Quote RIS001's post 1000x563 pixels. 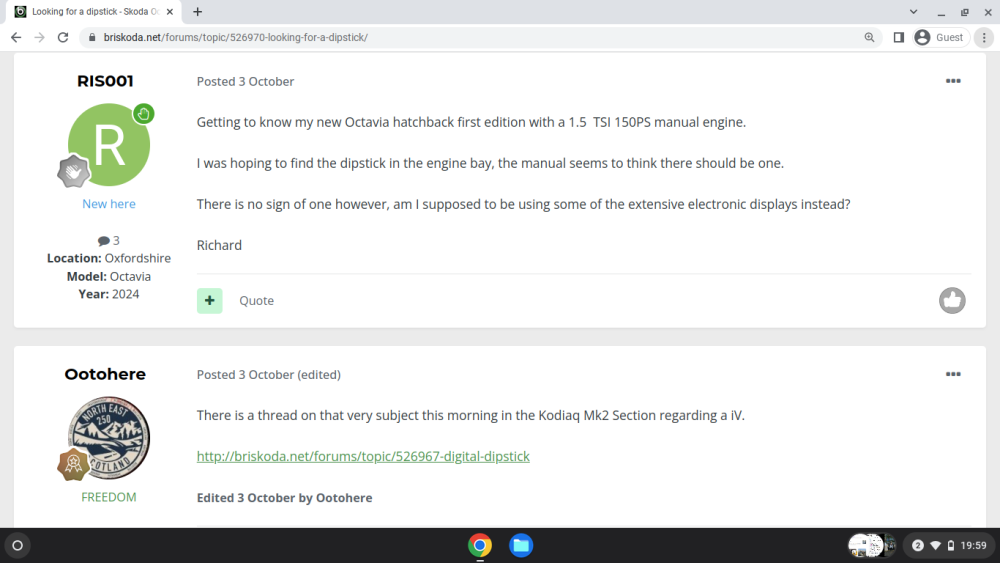pyautogui.click(x=256, y=301)
